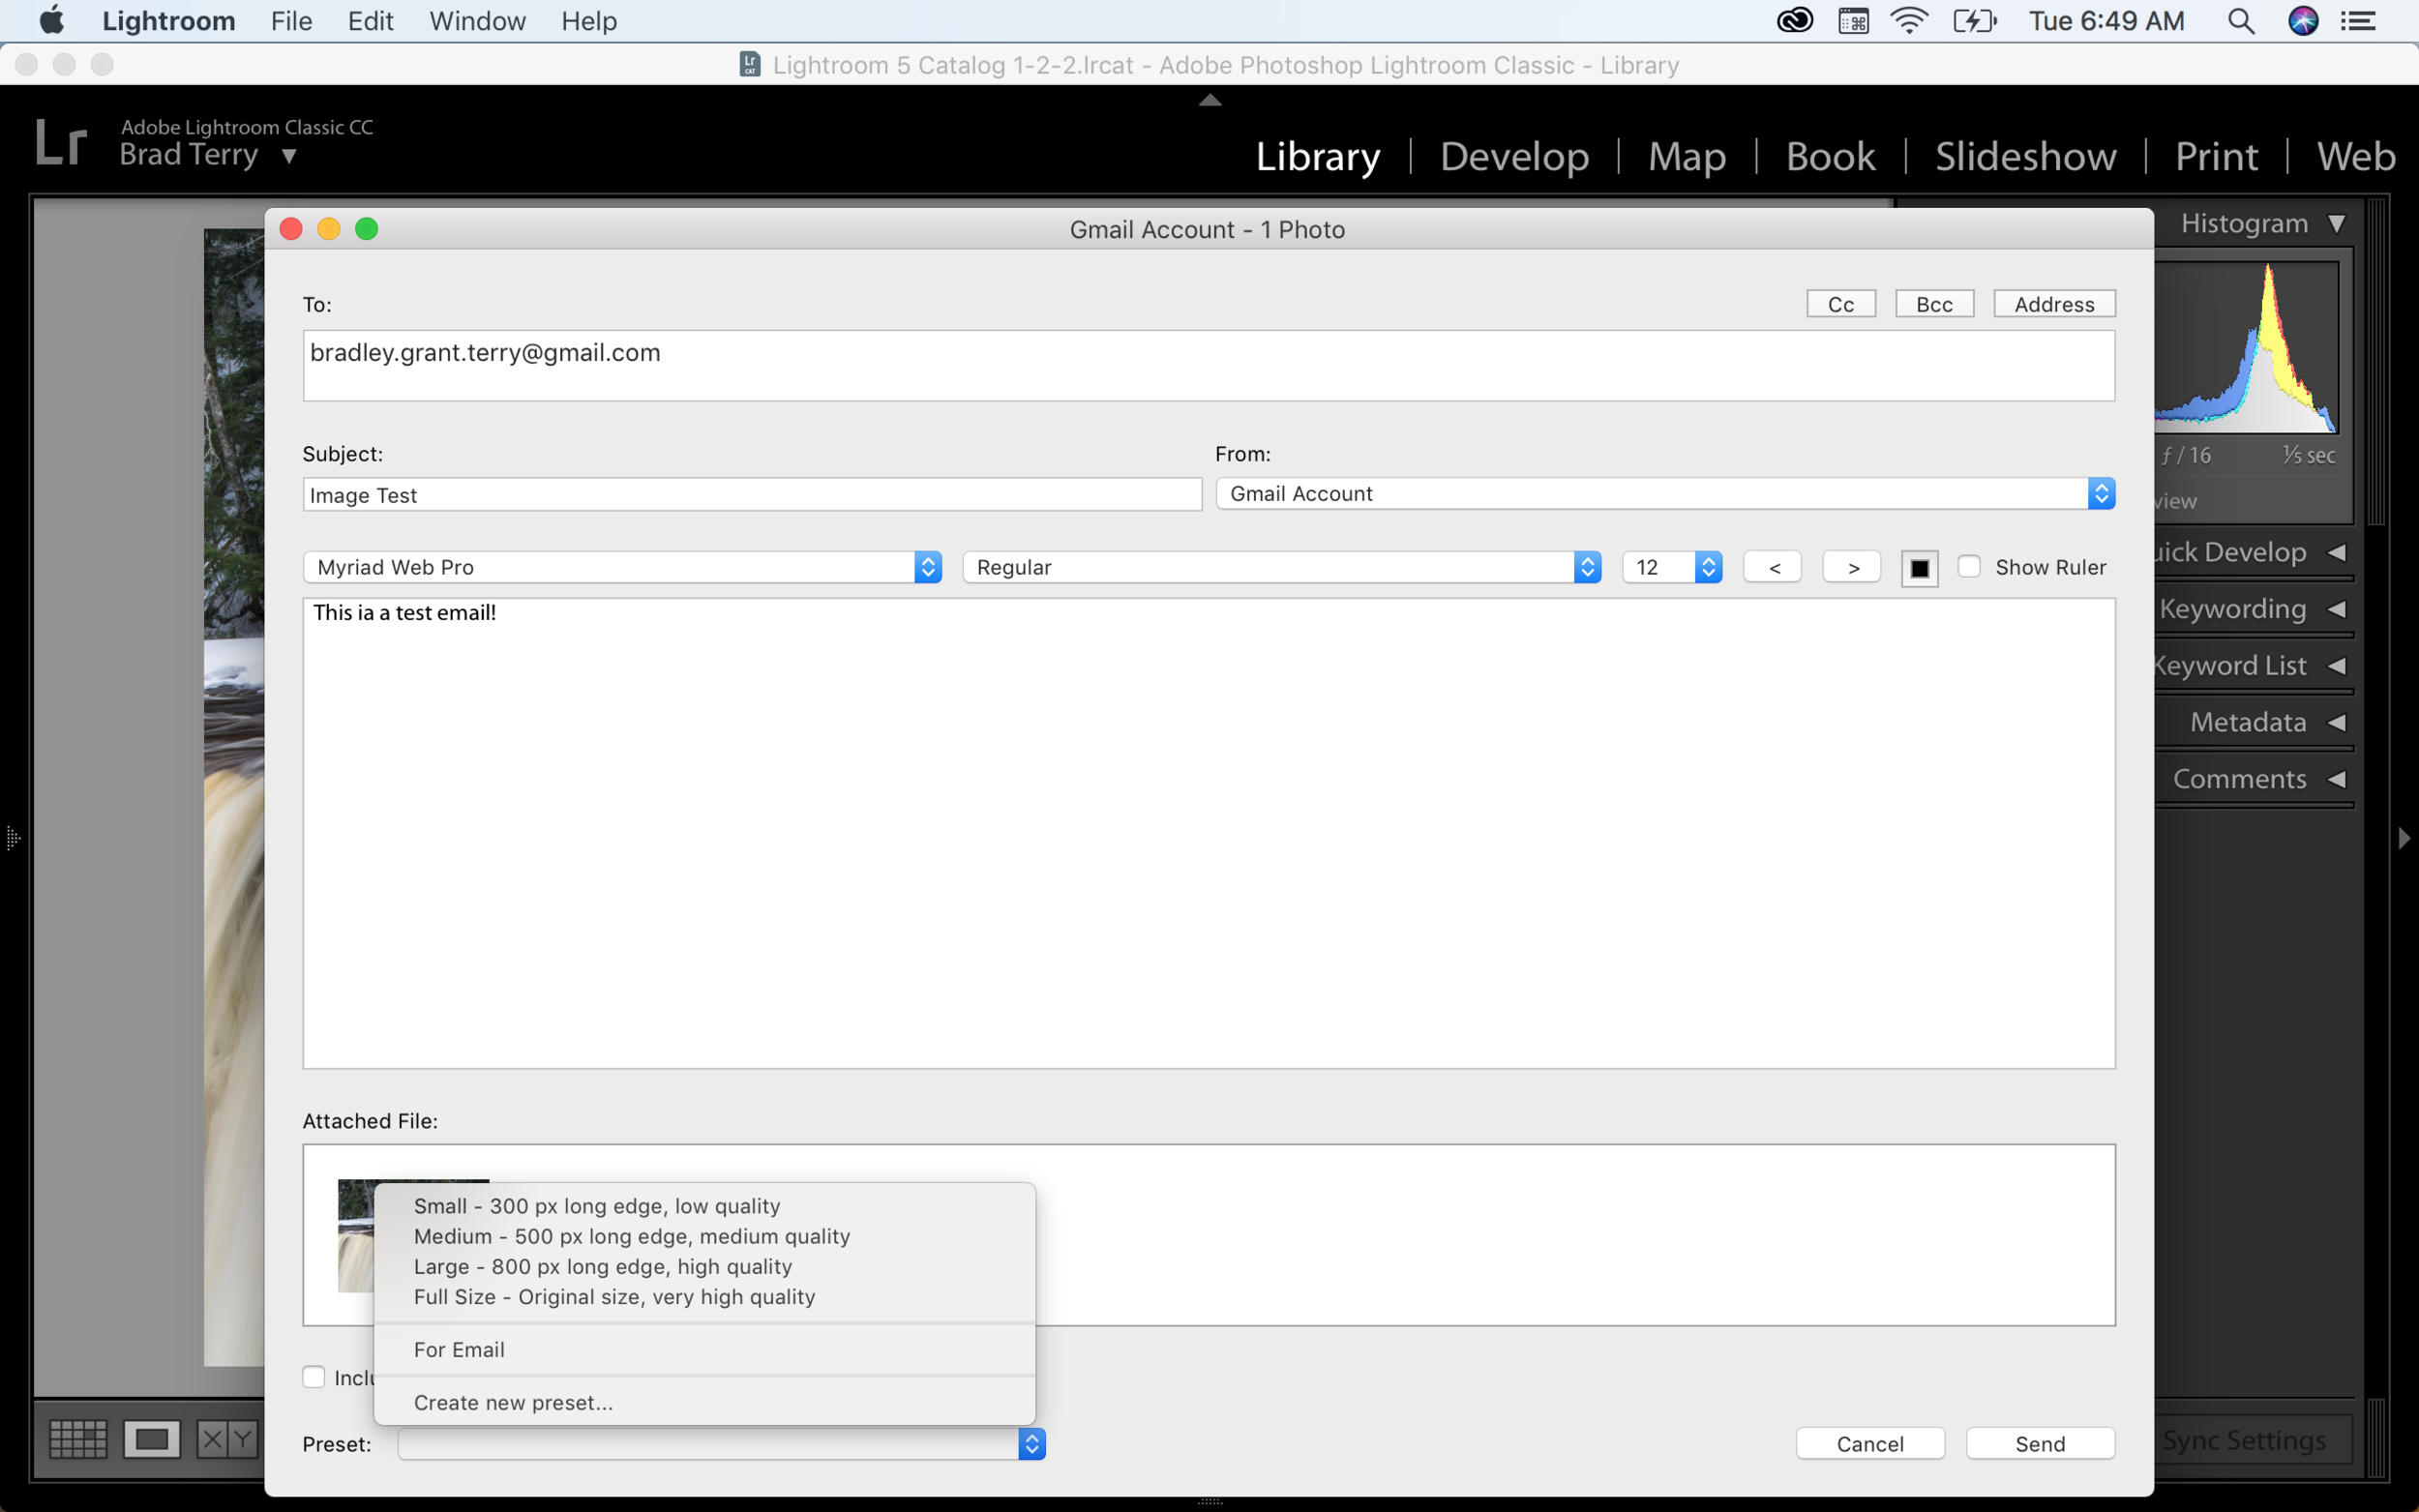Switch to Grid view icon
The image size is (2419, 1512).
click(x=78, y=1439)
